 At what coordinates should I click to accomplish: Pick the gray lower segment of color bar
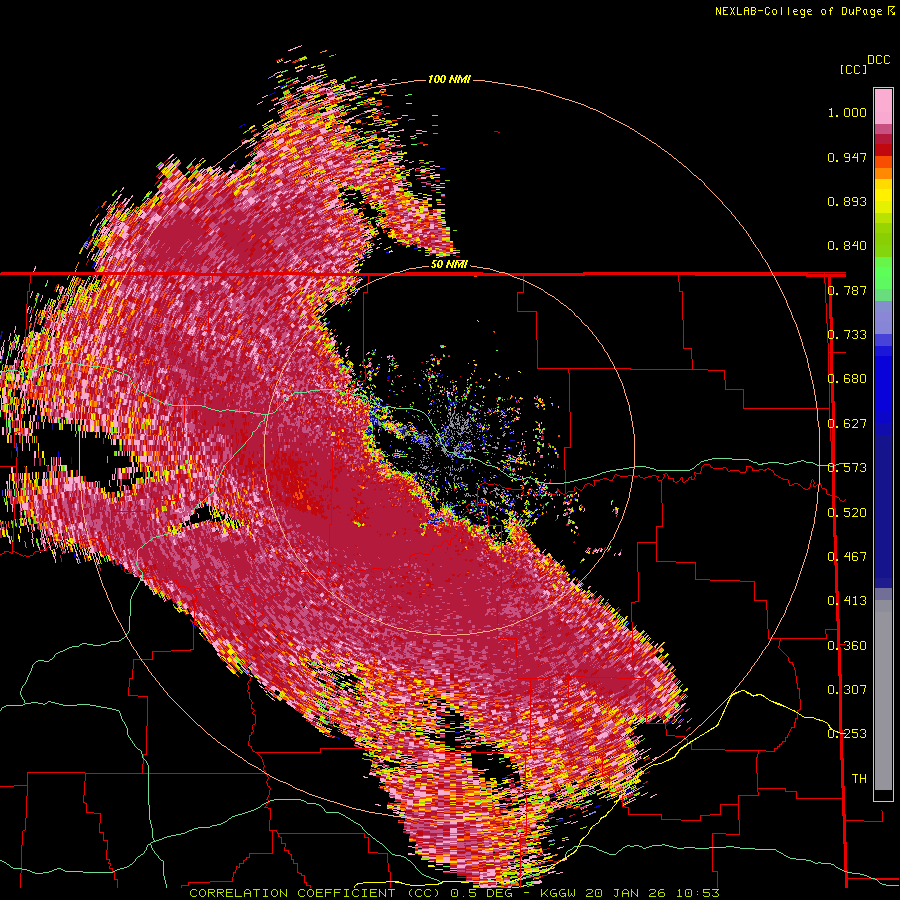pyautogui.click(x=883, y=695)
